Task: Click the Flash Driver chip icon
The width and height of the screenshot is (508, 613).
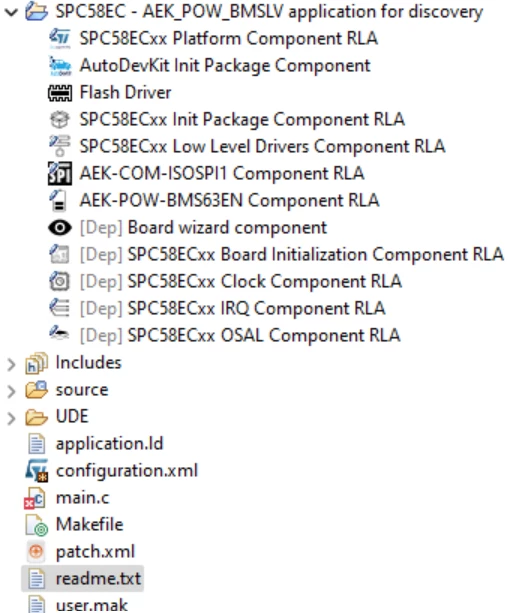Action: tap(60, 93)
